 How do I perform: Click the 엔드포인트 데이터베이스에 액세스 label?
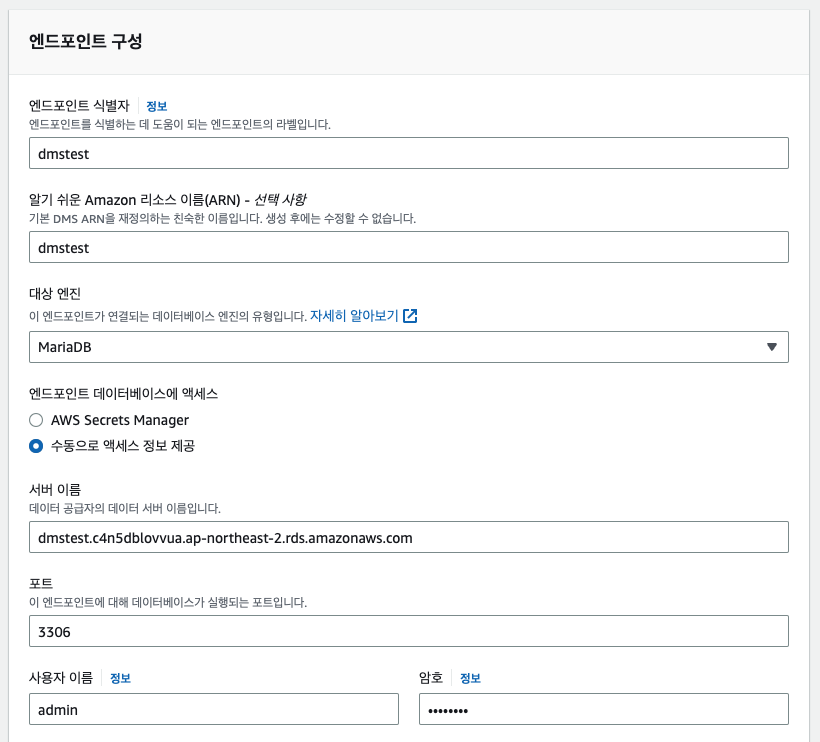(123, 393)
